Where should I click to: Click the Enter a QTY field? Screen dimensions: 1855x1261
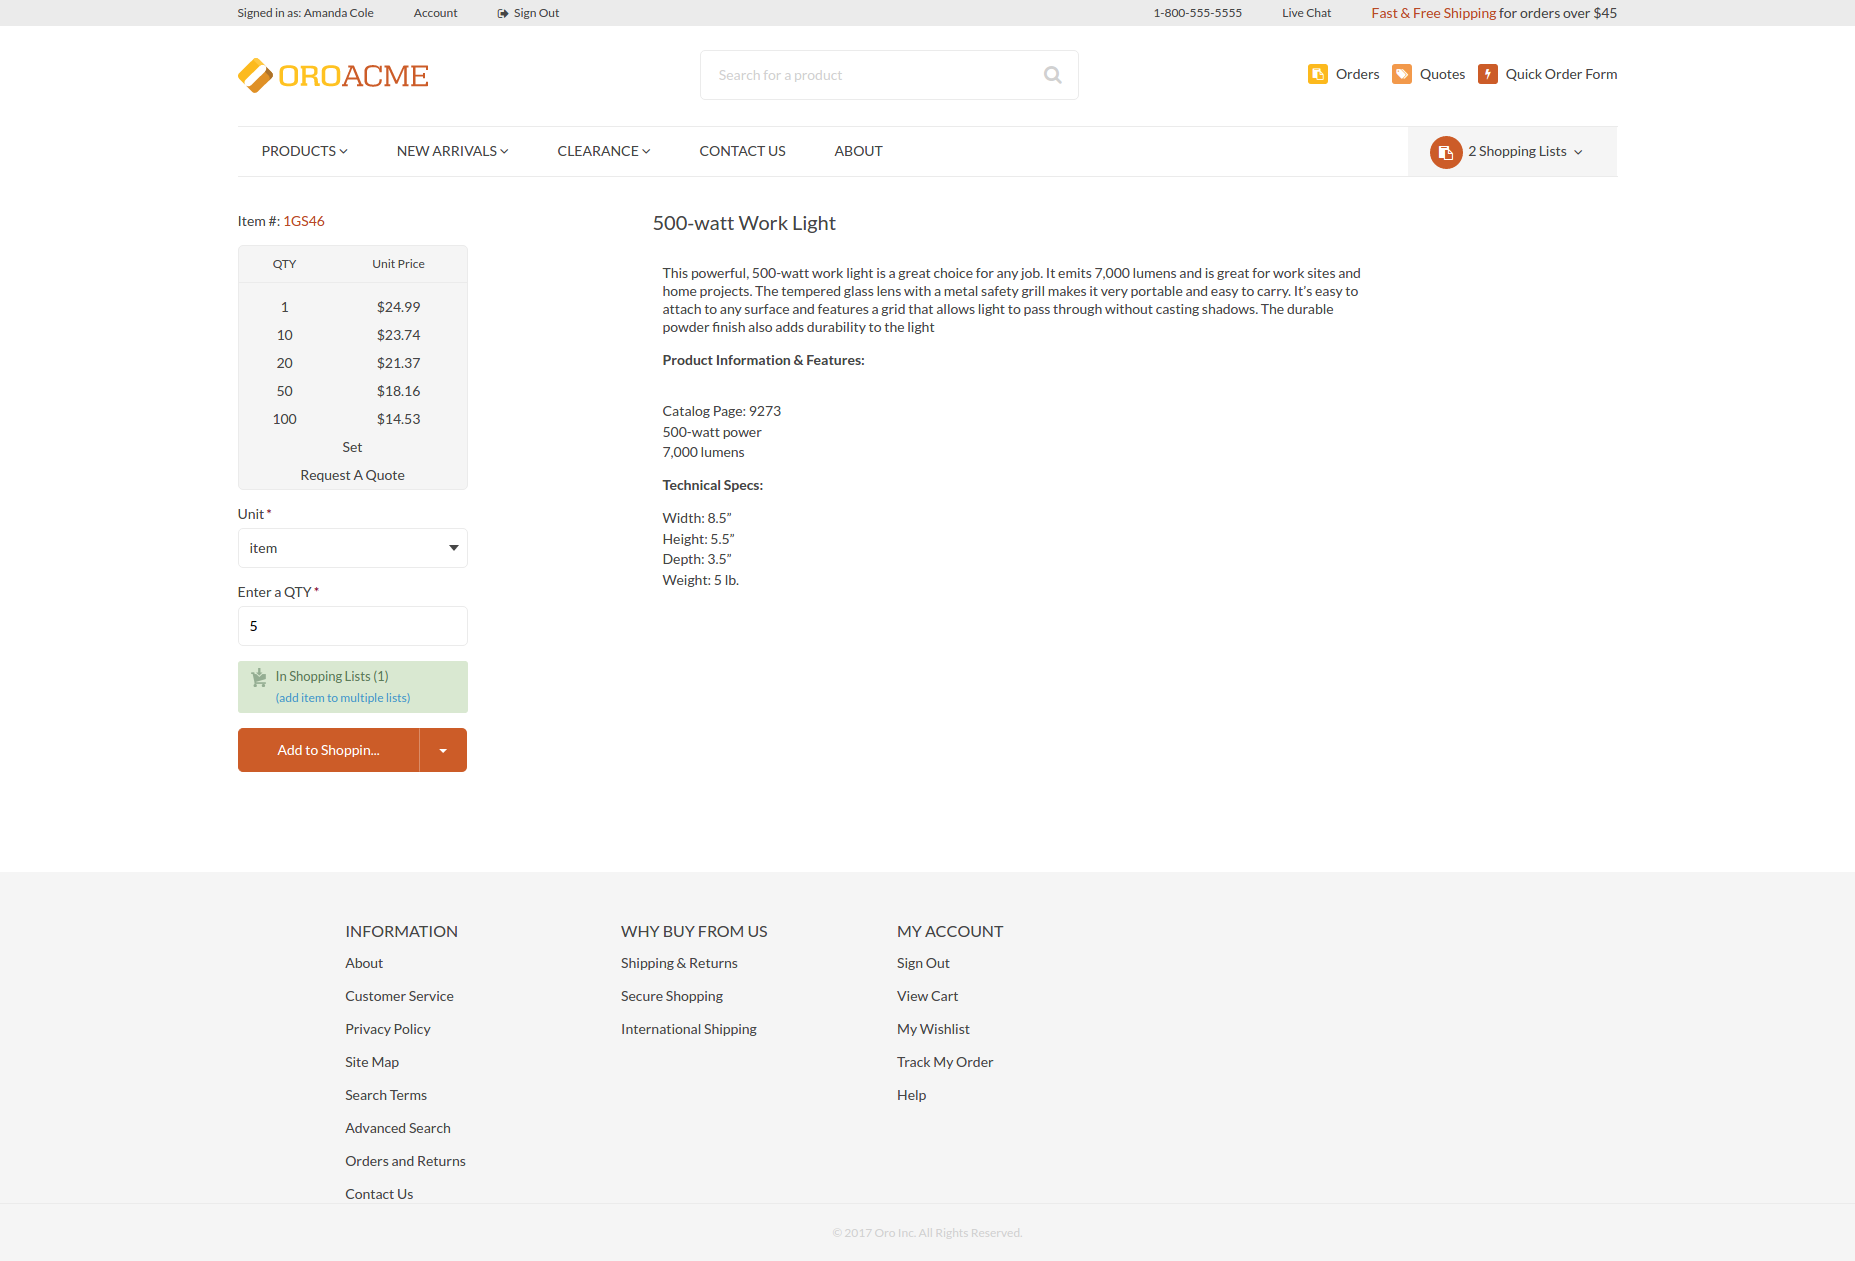(x=352, y=626)
